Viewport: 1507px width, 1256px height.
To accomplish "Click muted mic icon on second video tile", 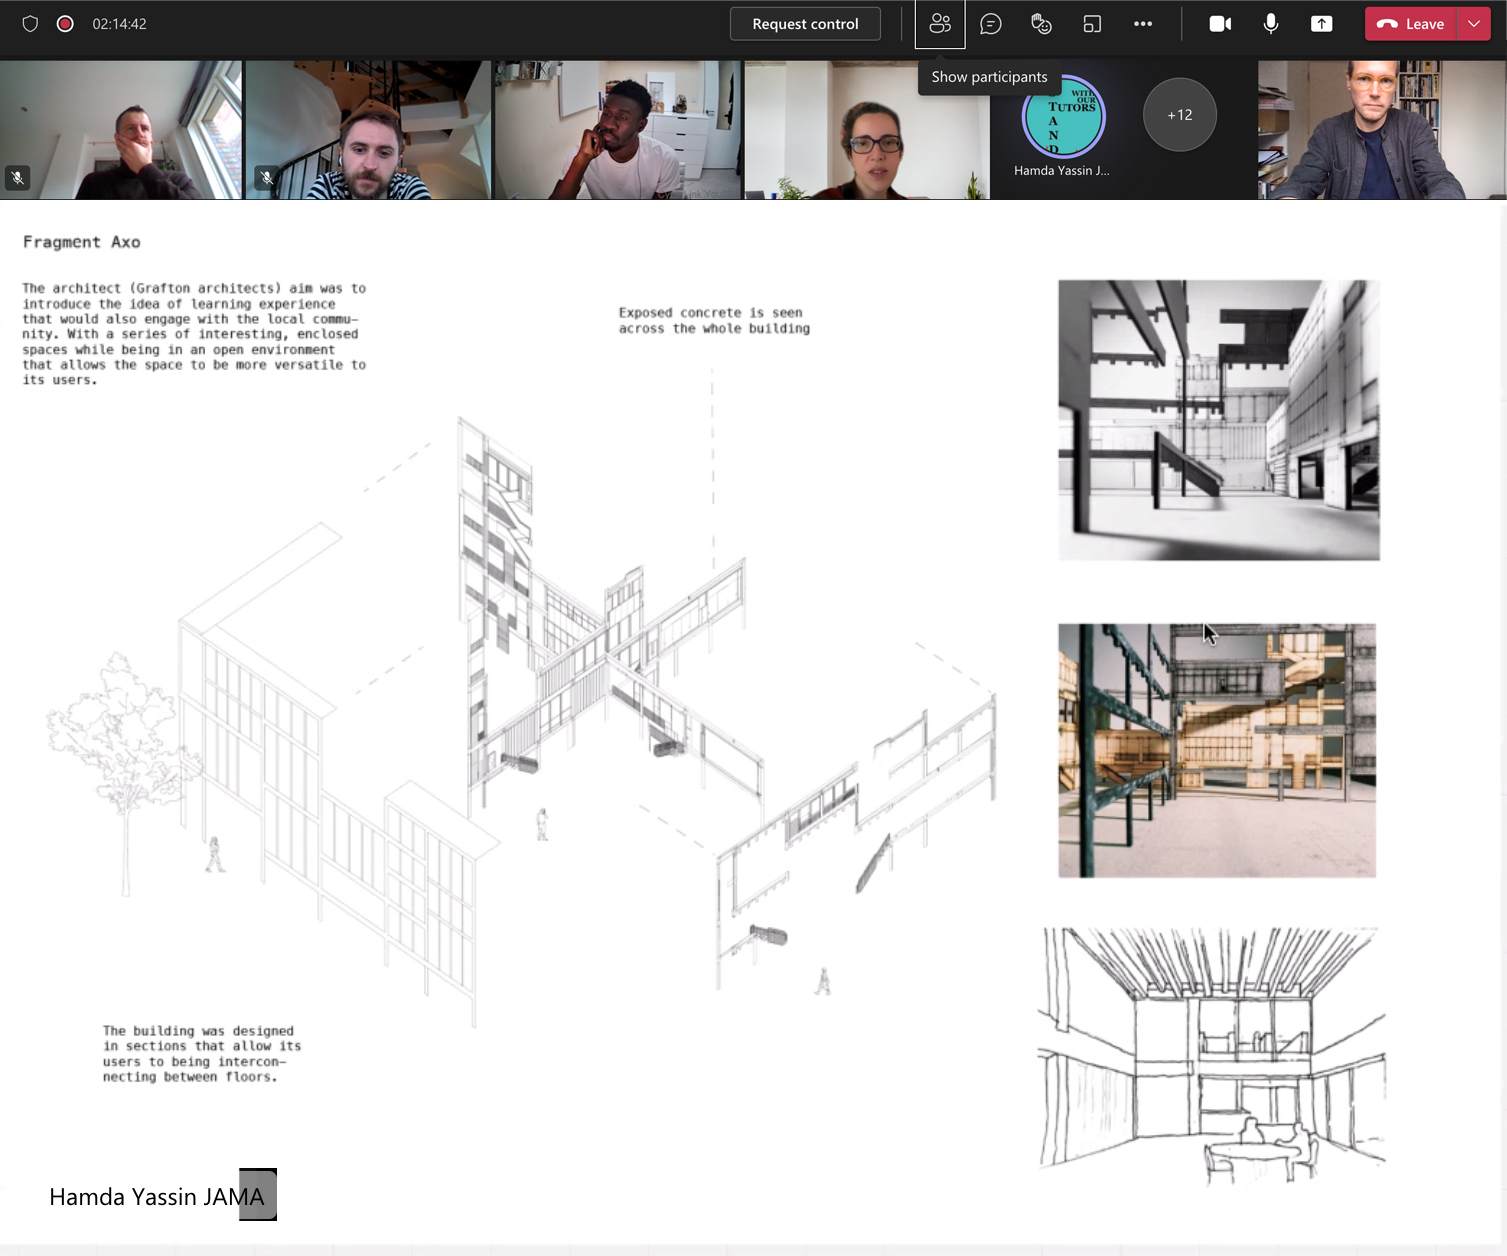I will 267,178.
